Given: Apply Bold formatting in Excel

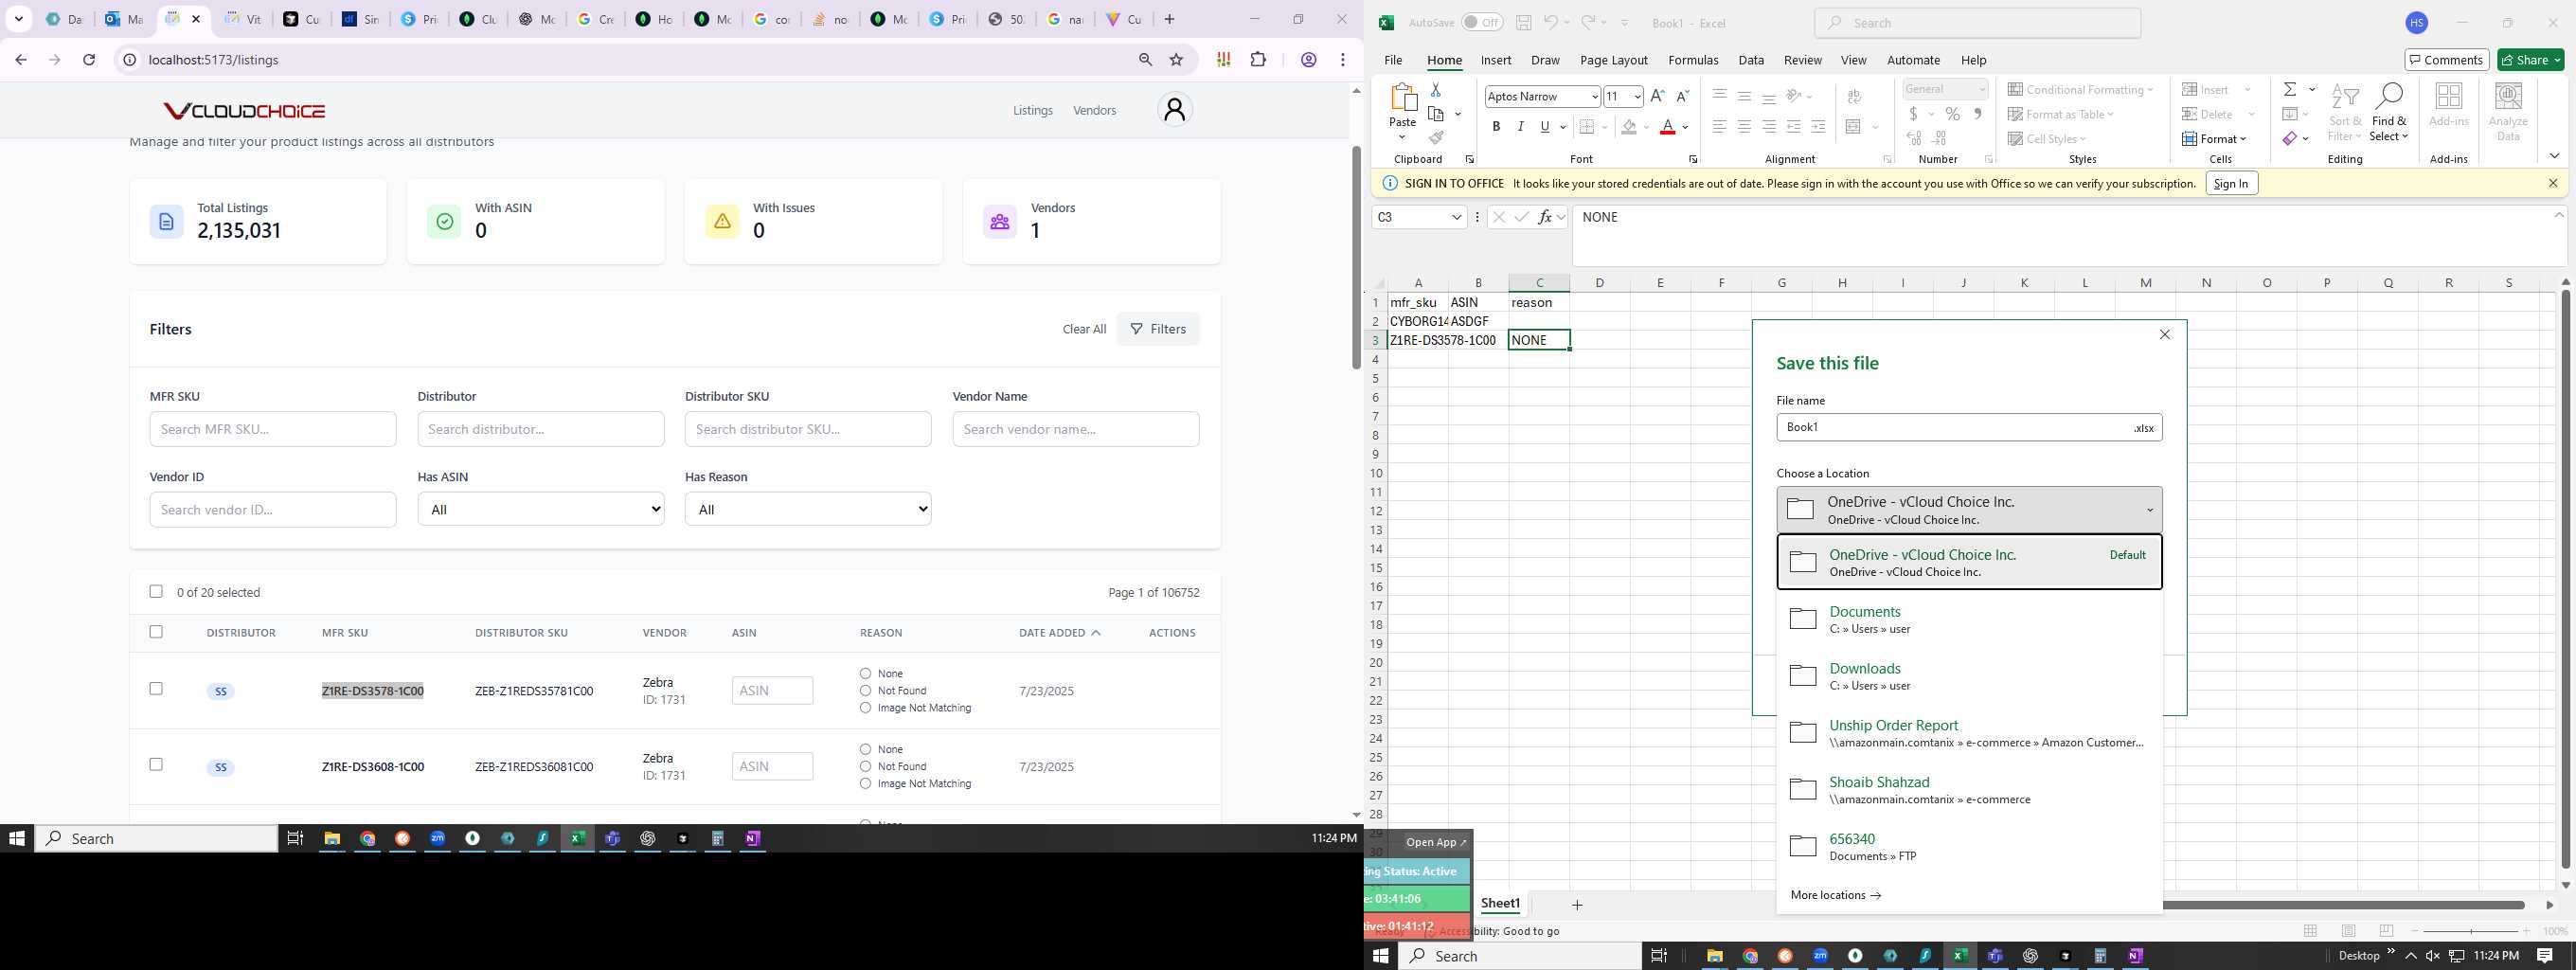Looking at the screenshot, I should 1496,127.
